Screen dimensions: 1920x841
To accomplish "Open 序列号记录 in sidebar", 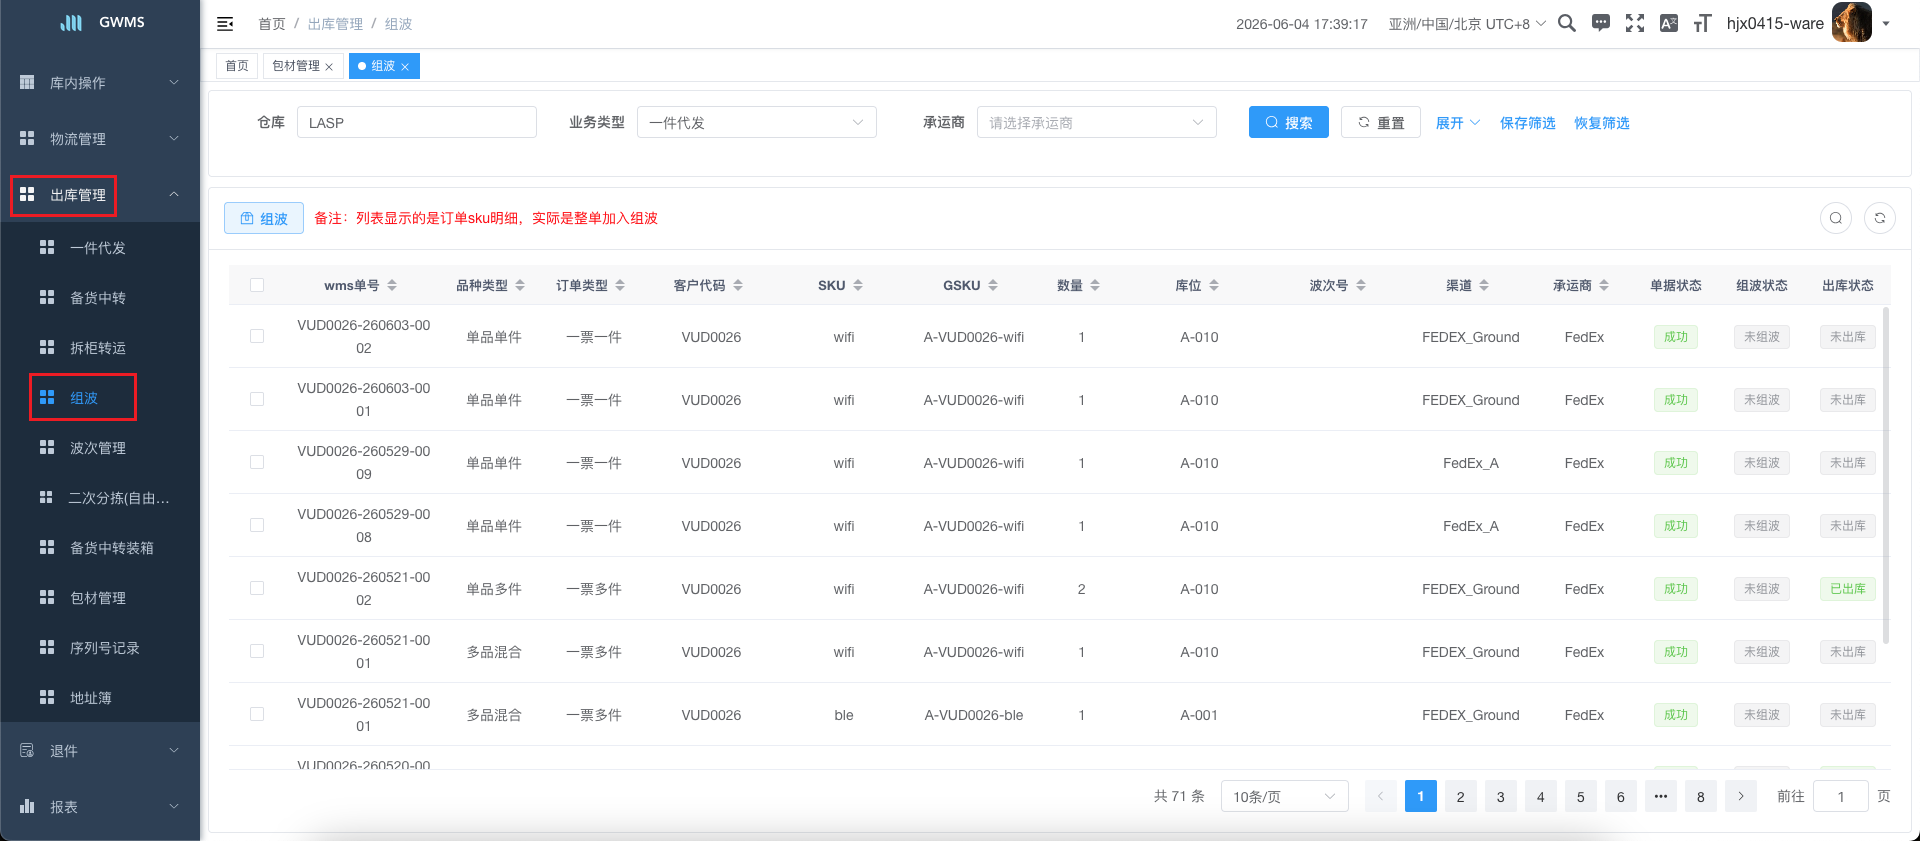I will (100, 647).
